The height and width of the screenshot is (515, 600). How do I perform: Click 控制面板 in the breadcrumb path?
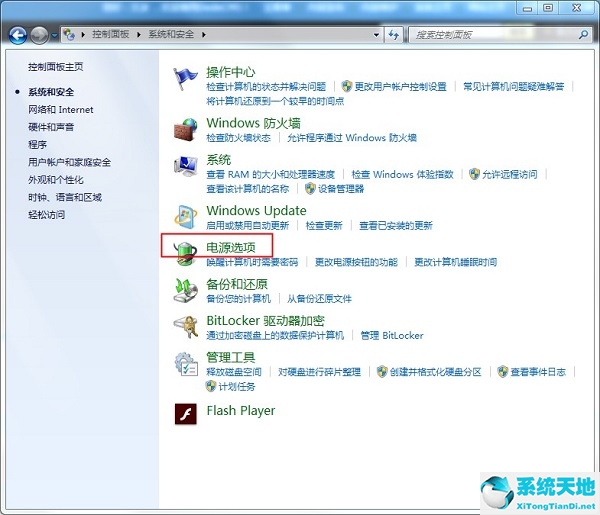[x=110, y=34]
